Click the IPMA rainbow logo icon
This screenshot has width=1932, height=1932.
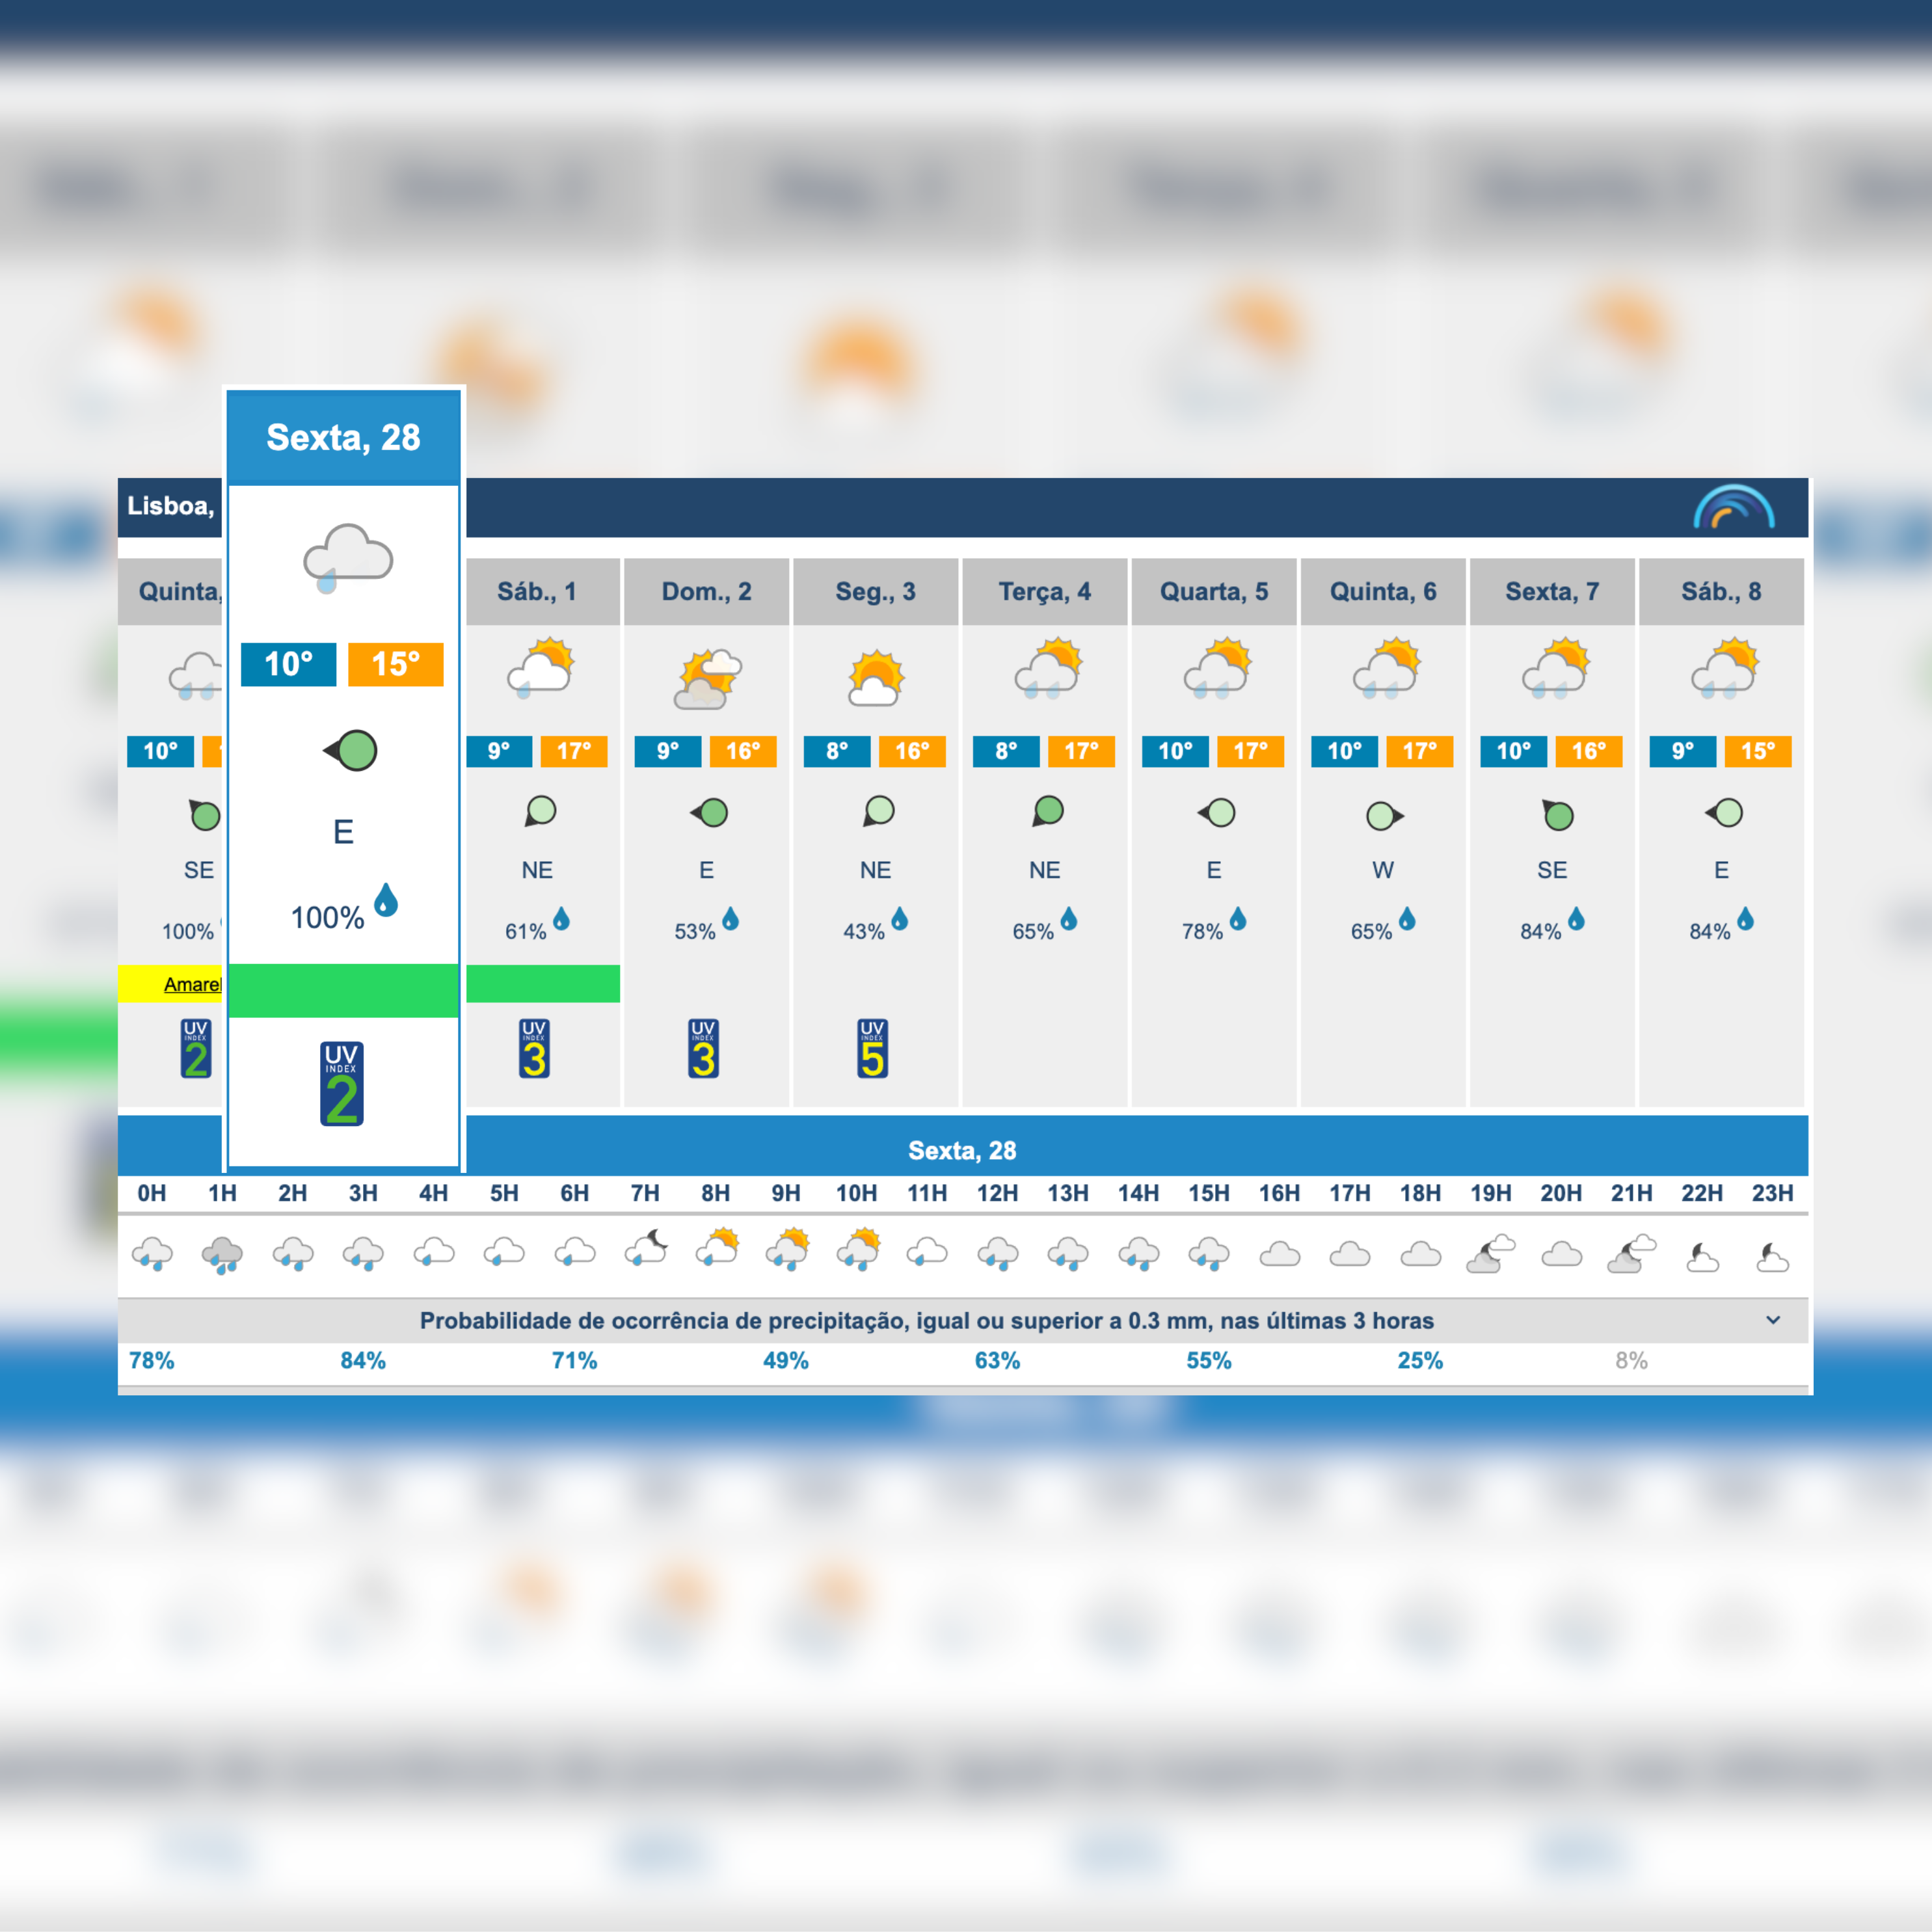coord(1733,506)
